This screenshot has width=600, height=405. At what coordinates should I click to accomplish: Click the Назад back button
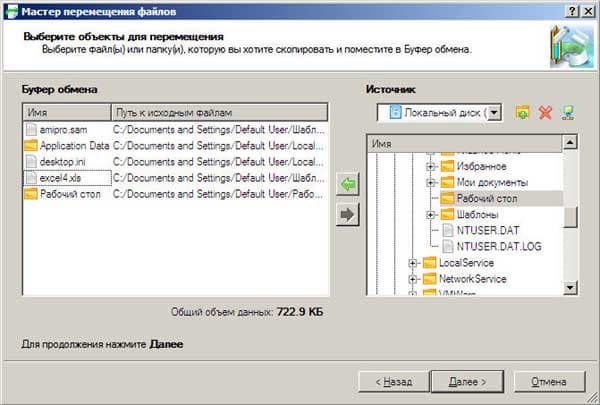coord(393,382)
